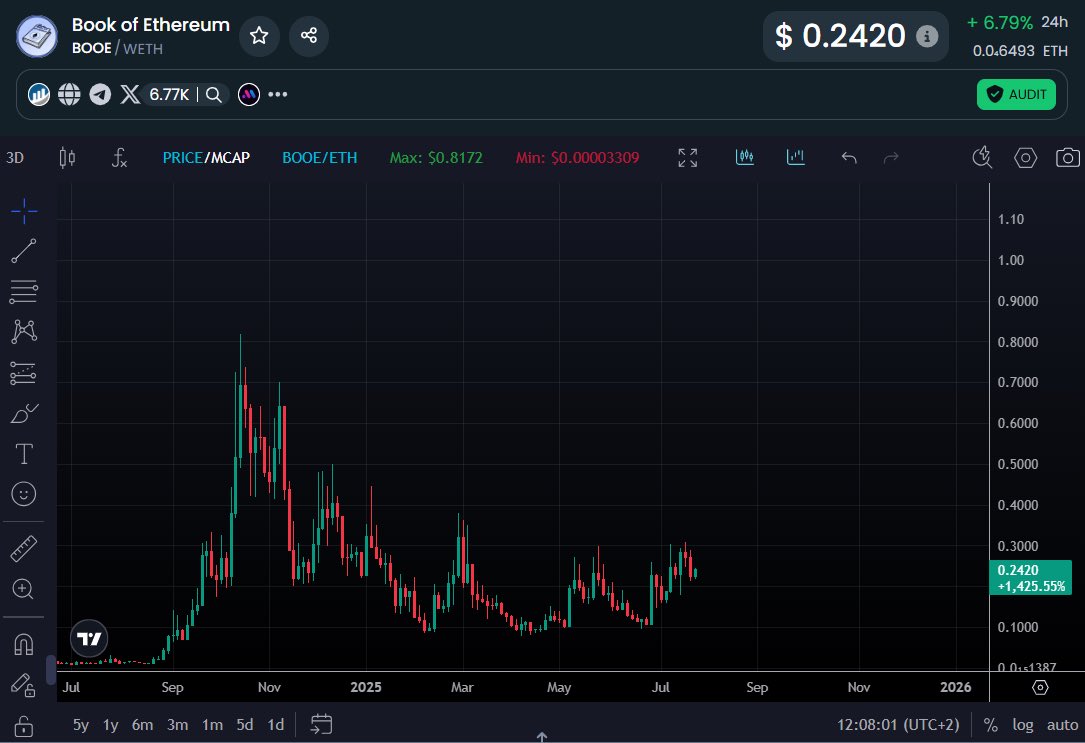Set time range to 3m
Image resolution: width=1085 pixels, height=743 pixels.
178,724
